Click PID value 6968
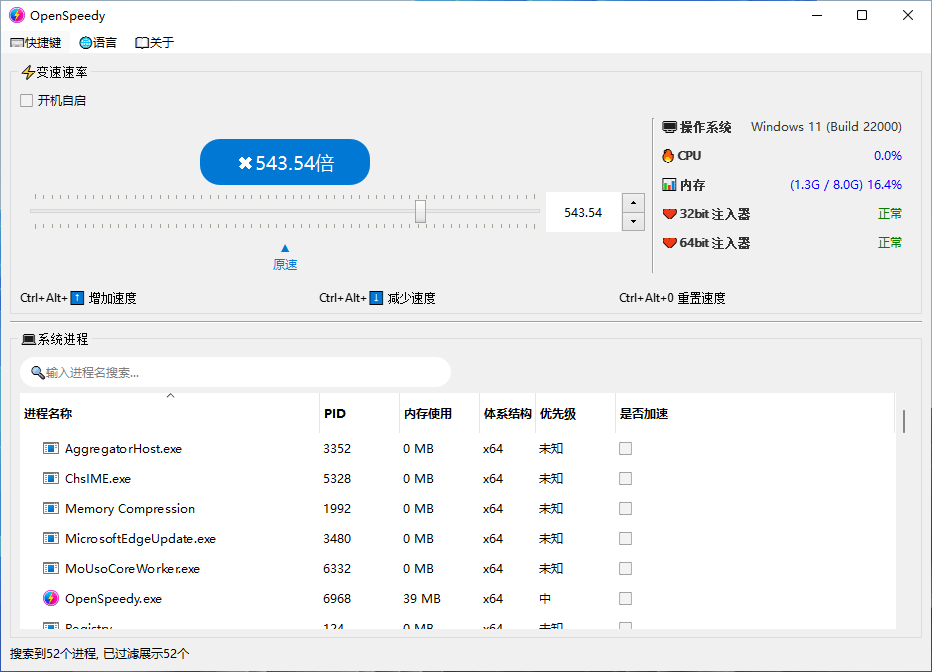The image size is (932, 672). pyautogui.click(x=337, y=598)
